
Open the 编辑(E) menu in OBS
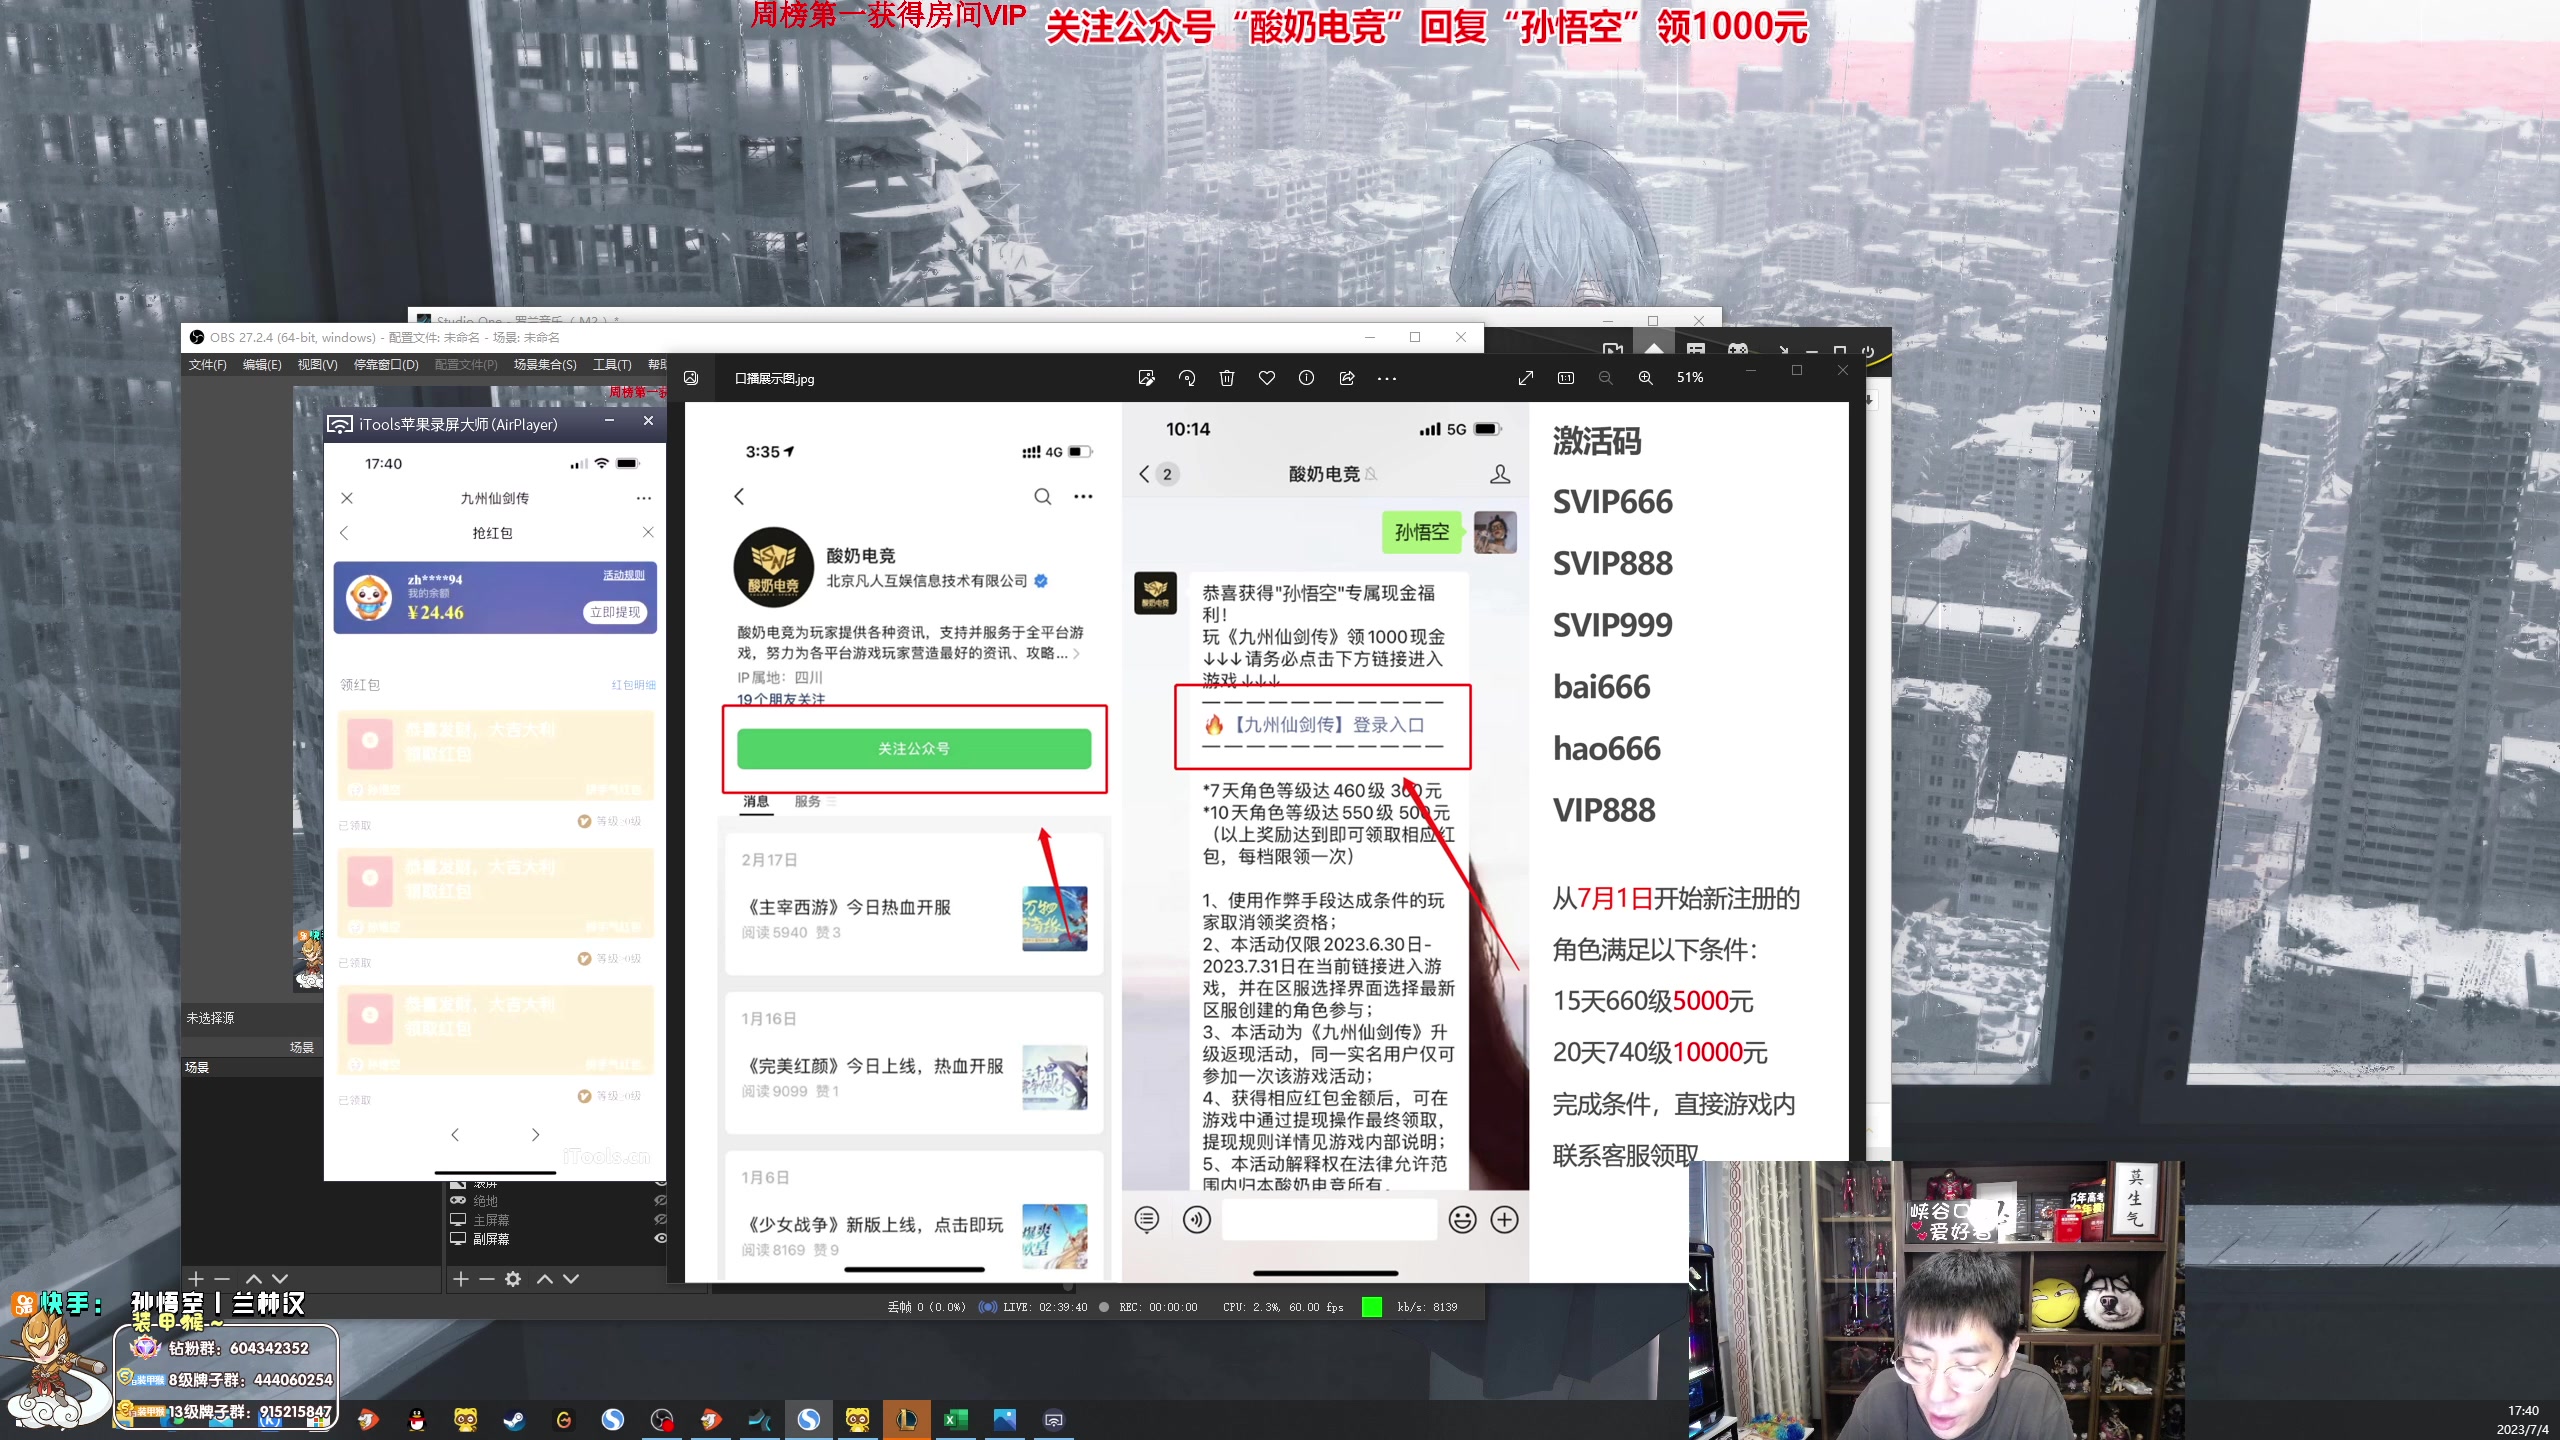coord(262,365)
